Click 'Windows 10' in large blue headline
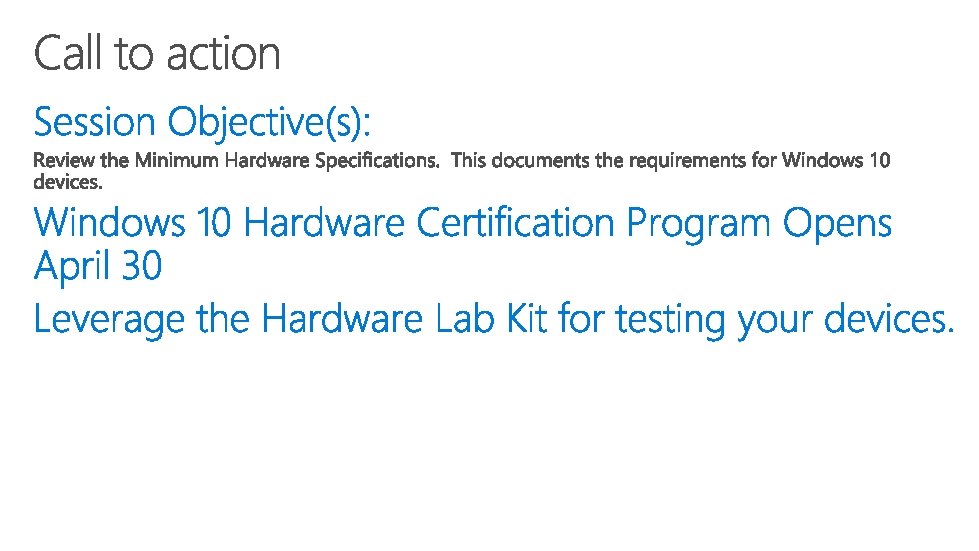This screenshot has height=551, width=979. [x=132, y=223]
